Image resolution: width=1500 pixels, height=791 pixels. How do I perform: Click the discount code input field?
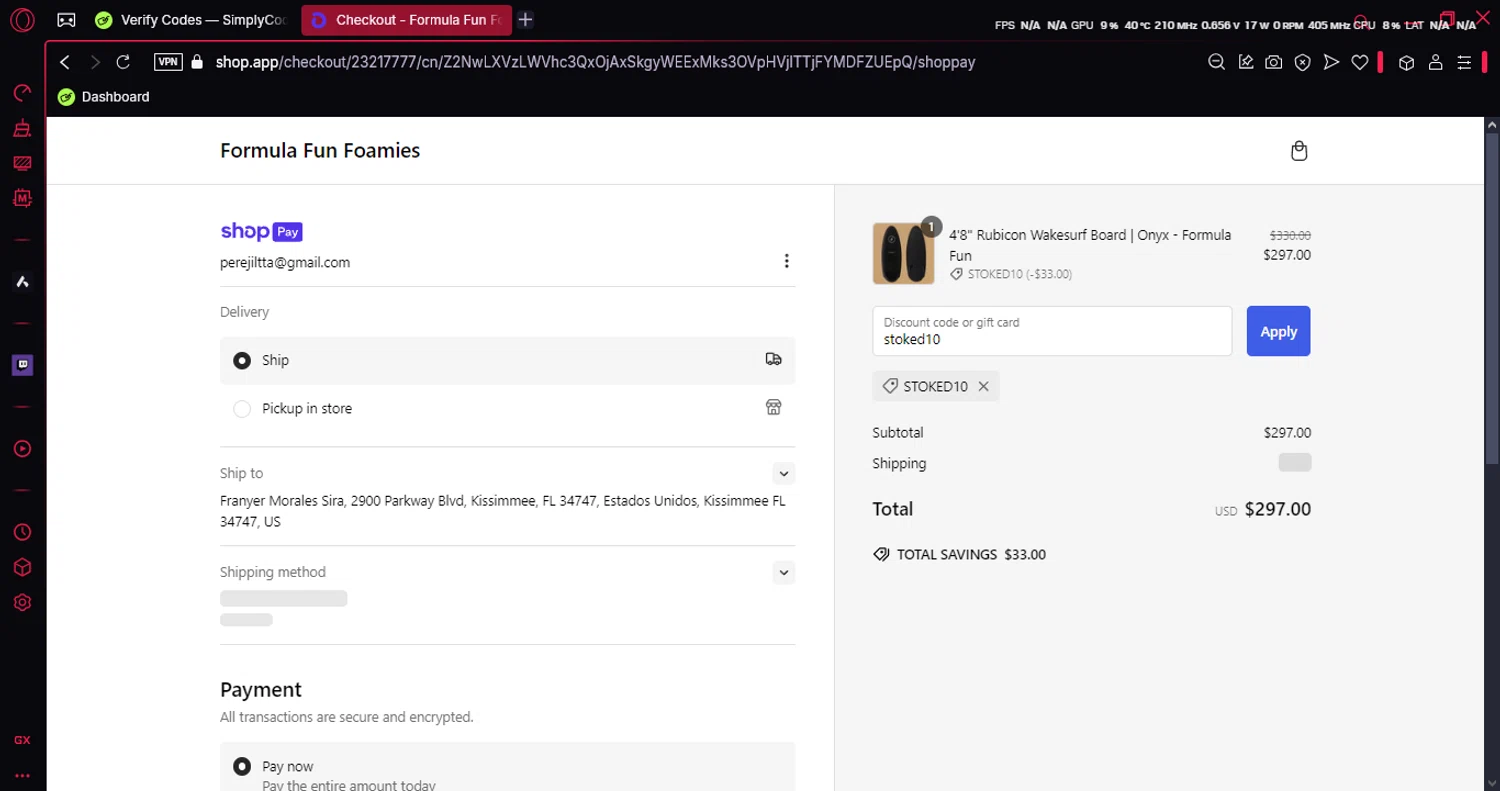tap(1052, 331)
